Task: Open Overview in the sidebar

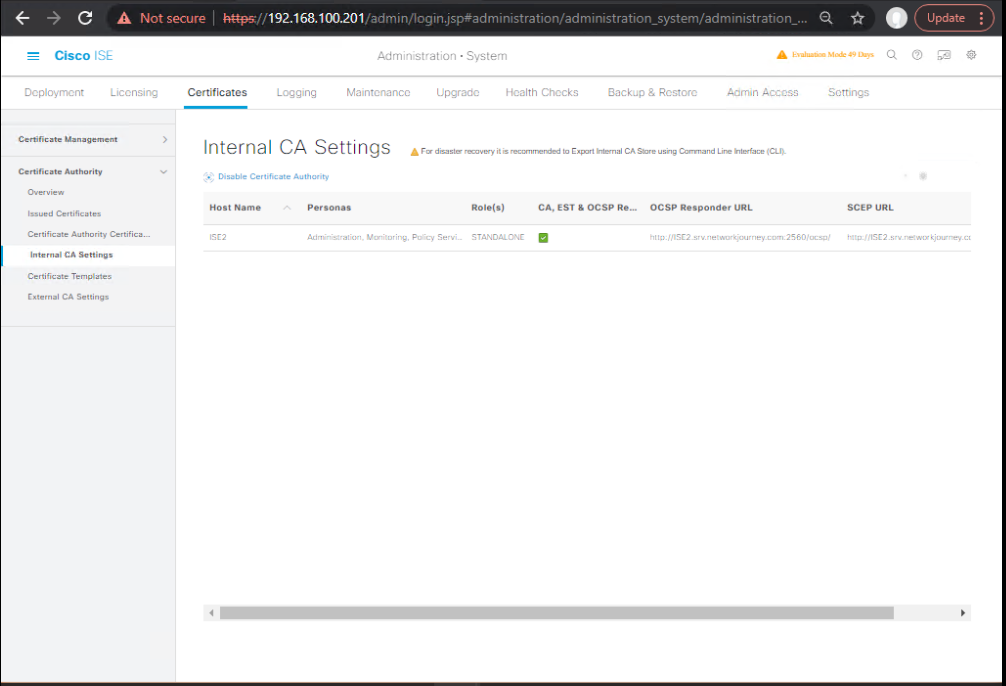Action: [x=46, y=193]
